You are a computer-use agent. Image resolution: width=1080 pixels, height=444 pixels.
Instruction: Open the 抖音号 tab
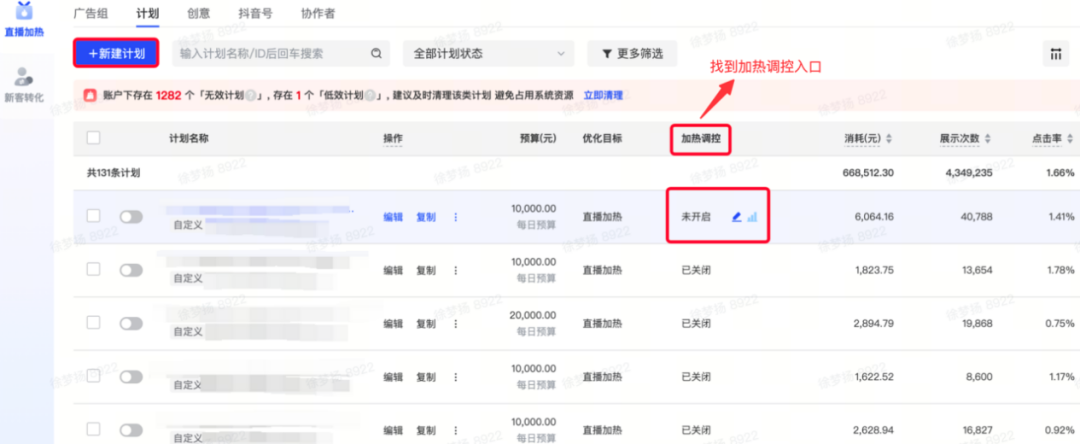(x=256, y=12)
